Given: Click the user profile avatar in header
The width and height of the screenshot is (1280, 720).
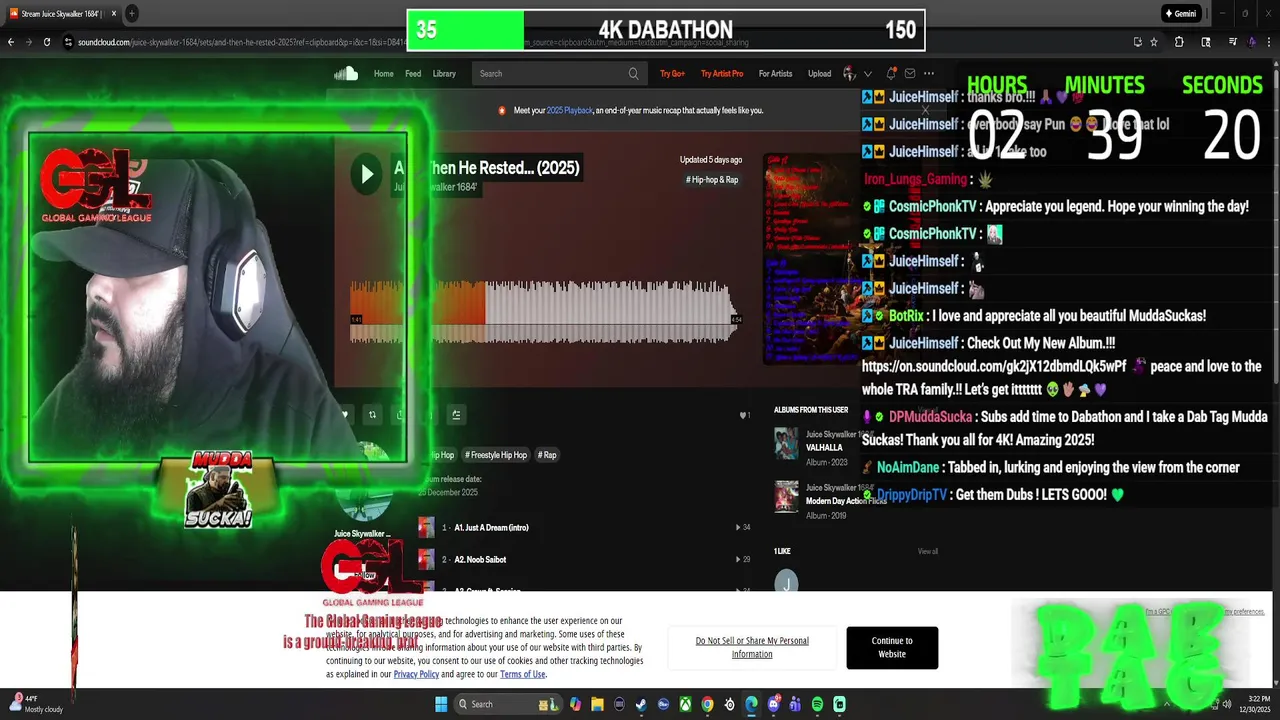Looking at the screenshot, I should (x=849, y=73).
